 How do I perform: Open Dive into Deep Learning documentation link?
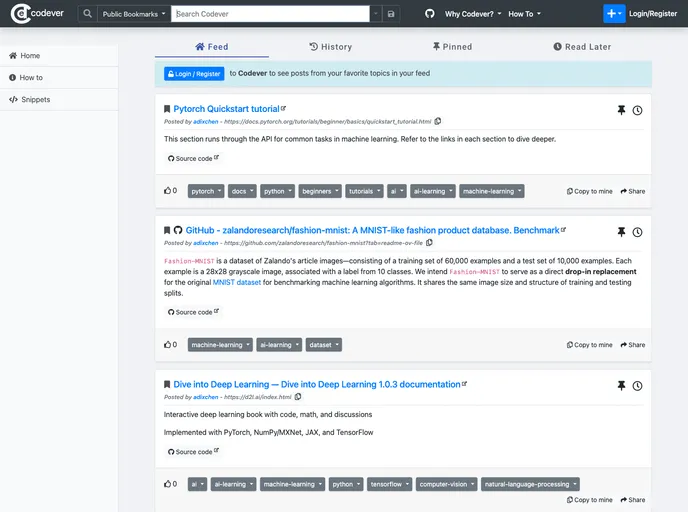click(317, 384)
